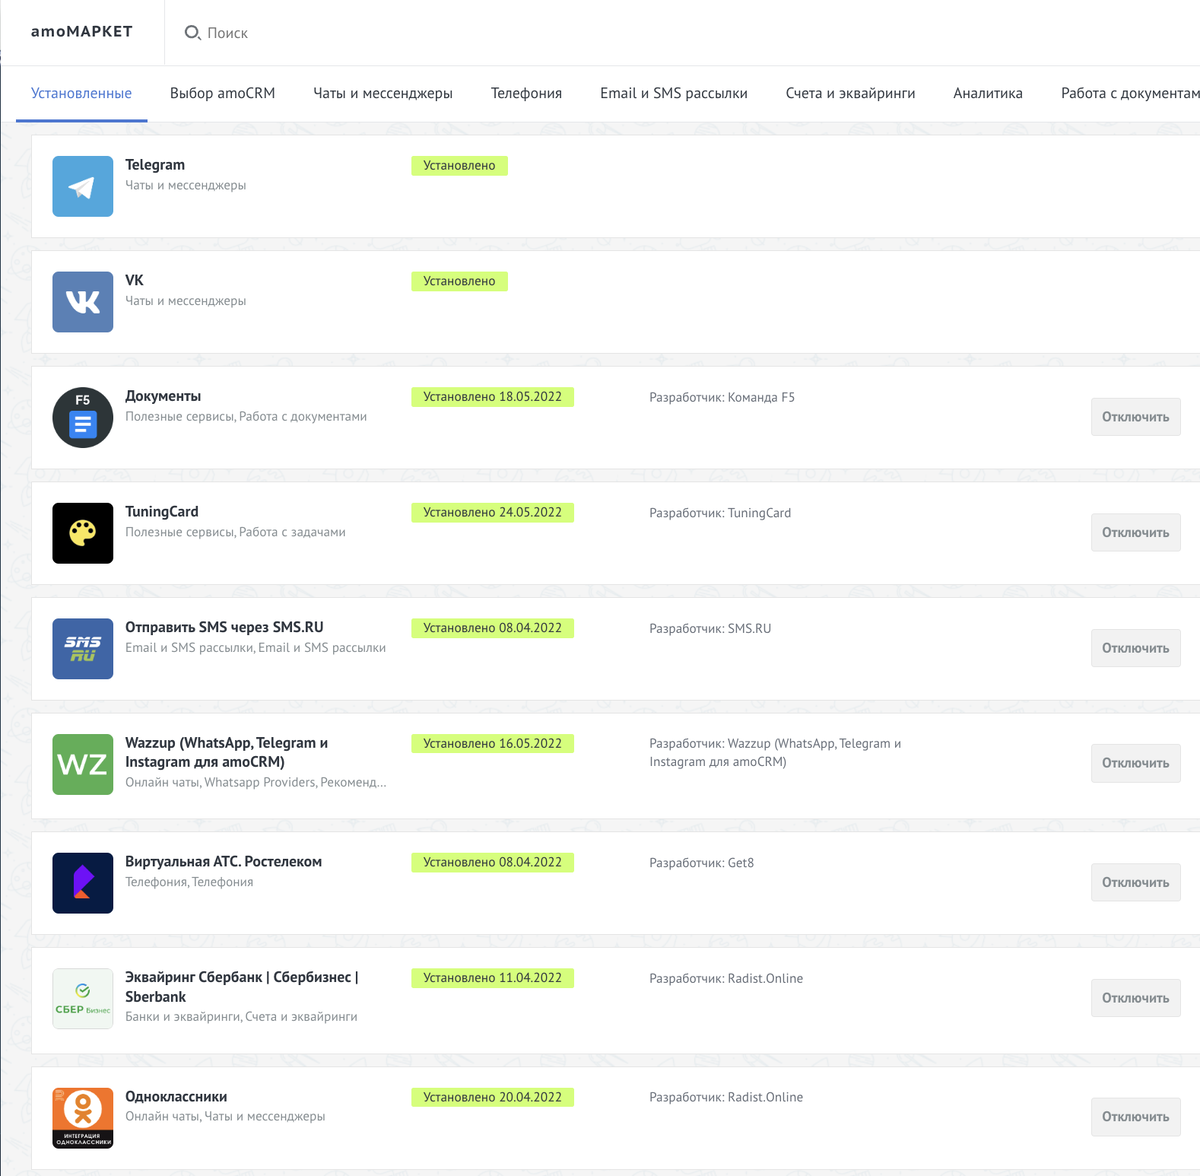Click Отключить for SMS.RU integration
The width and height of the screenshot is (1200, 1176).
(1136, 648)
